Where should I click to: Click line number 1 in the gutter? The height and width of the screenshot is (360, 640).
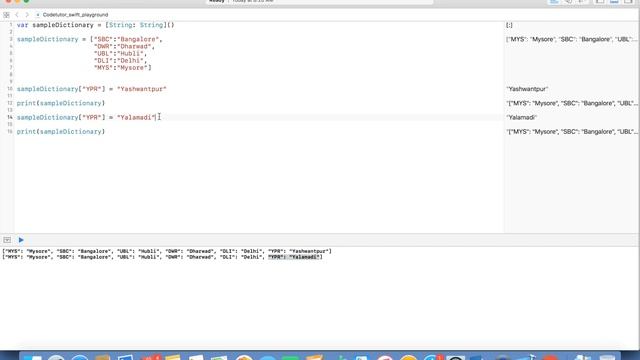[x=11, y=25]
